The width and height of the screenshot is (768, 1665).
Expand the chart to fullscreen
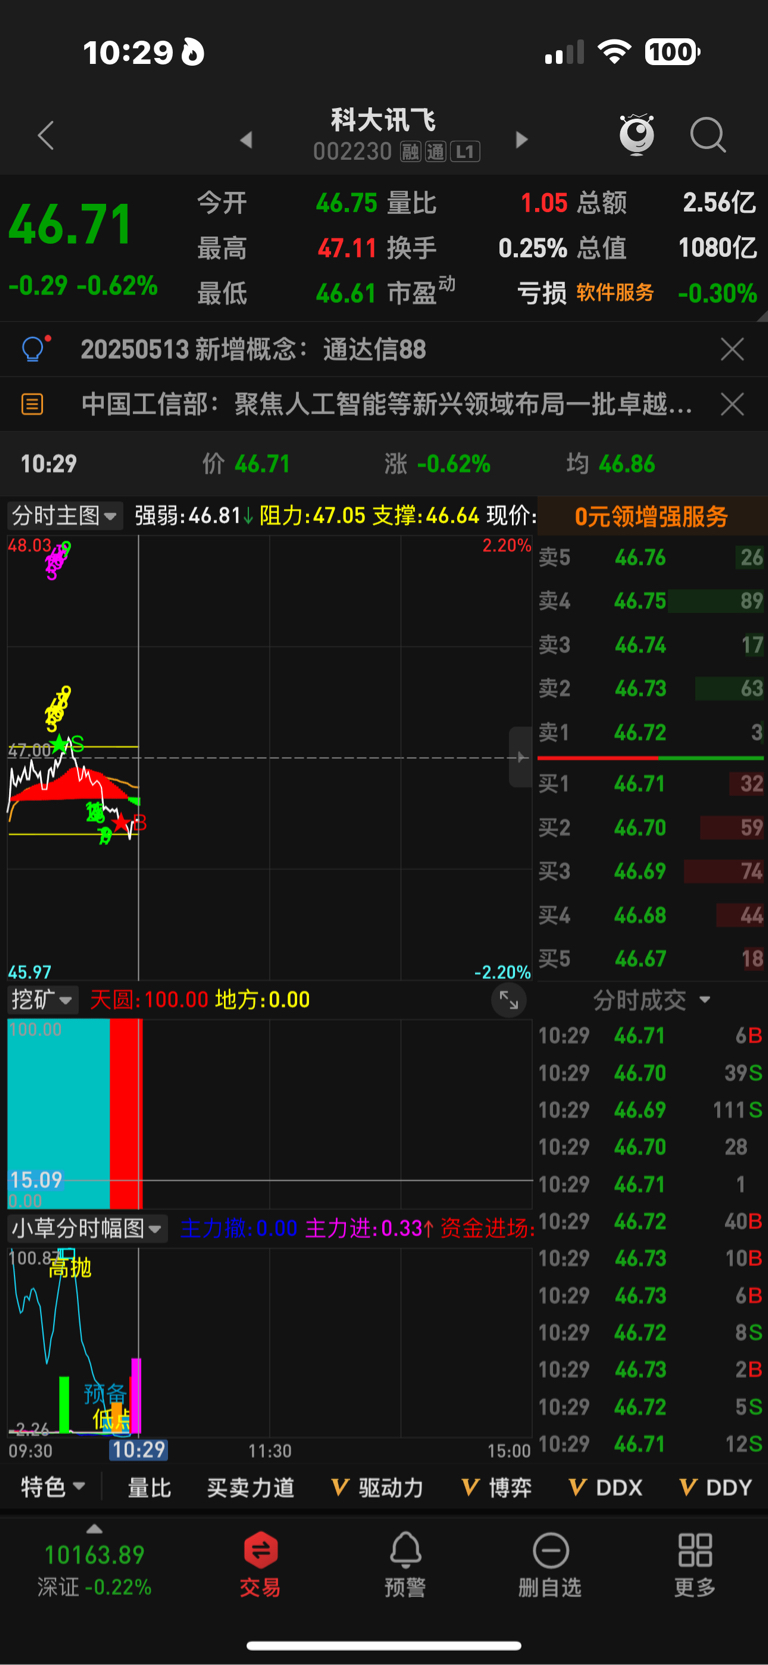tap(509, 1000)
